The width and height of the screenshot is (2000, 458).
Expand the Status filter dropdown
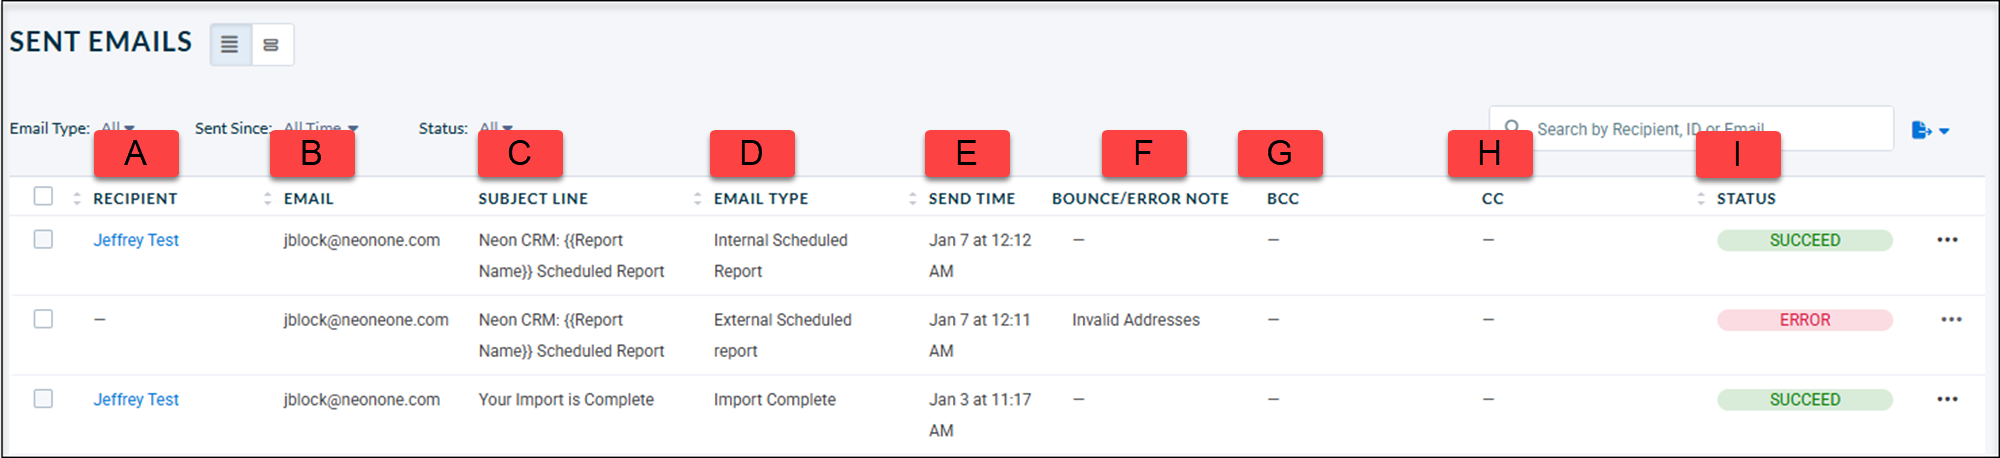pyautogui.click(x=496, y=128)
